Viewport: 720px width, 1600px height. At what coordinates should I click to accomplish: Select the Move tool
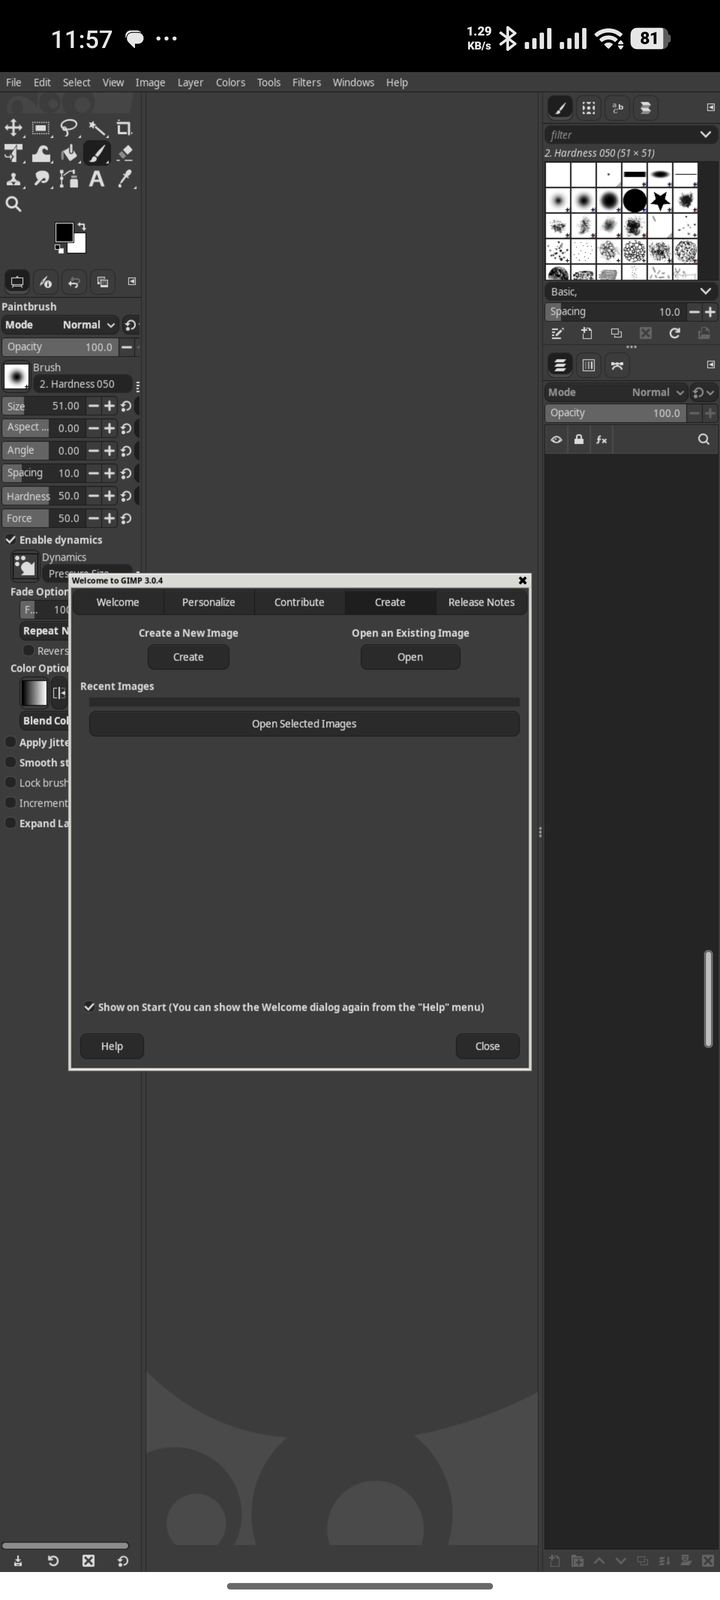click(x=14, y=128)
